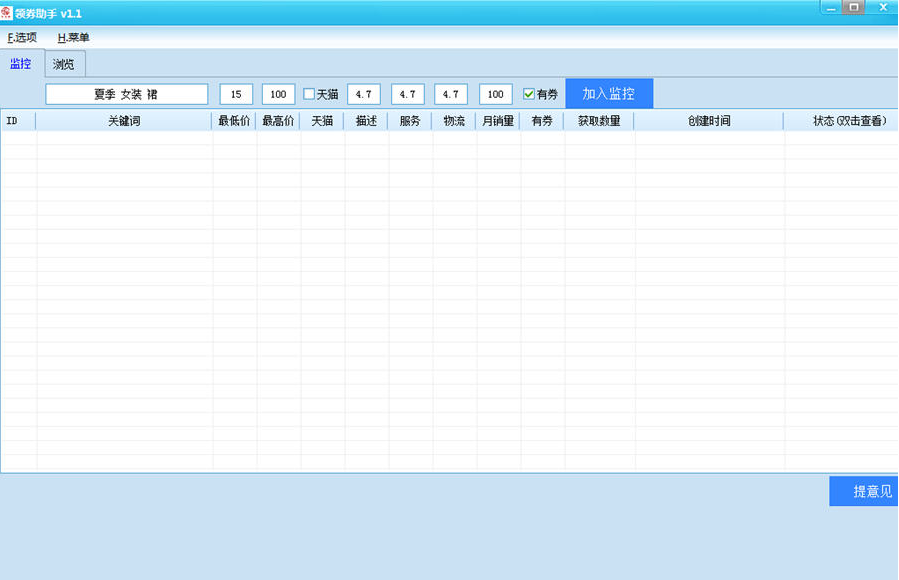Click the 获取数量 column header

[x=599, y=121]
